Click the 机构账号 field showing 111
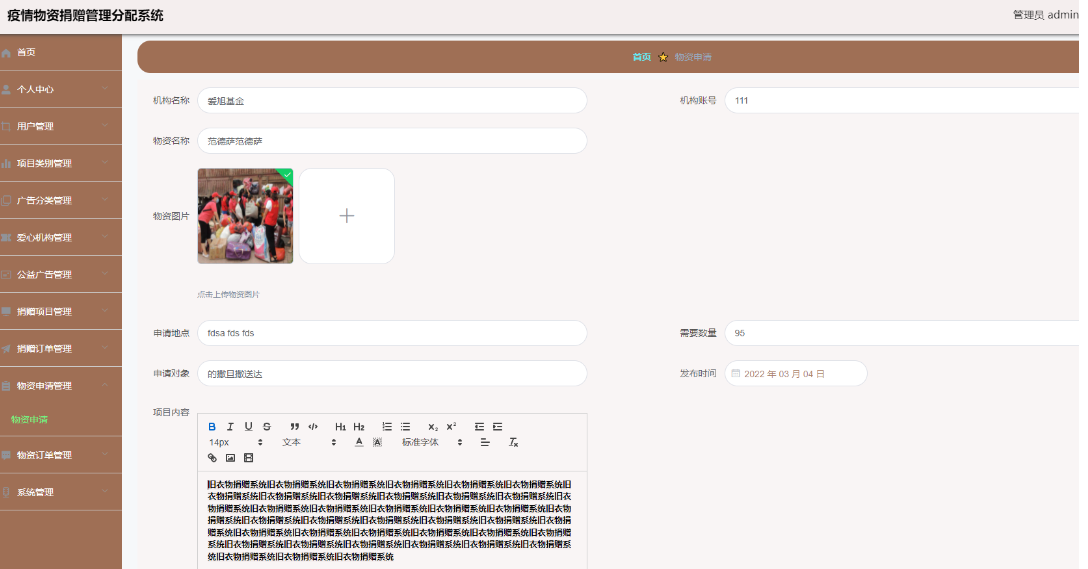The height and width of the screenshot is (569, 1088). click(x=902, y=101)
